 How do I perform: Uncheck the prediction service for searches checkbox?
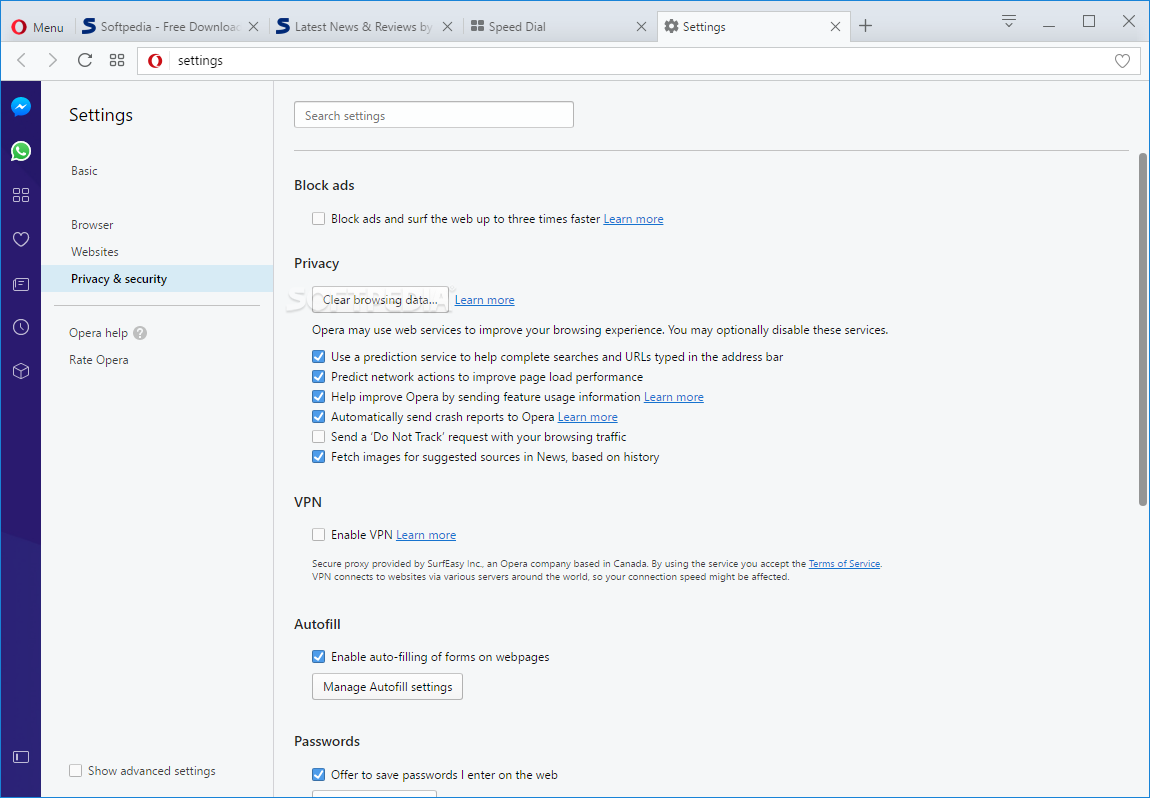pos(318,356)
